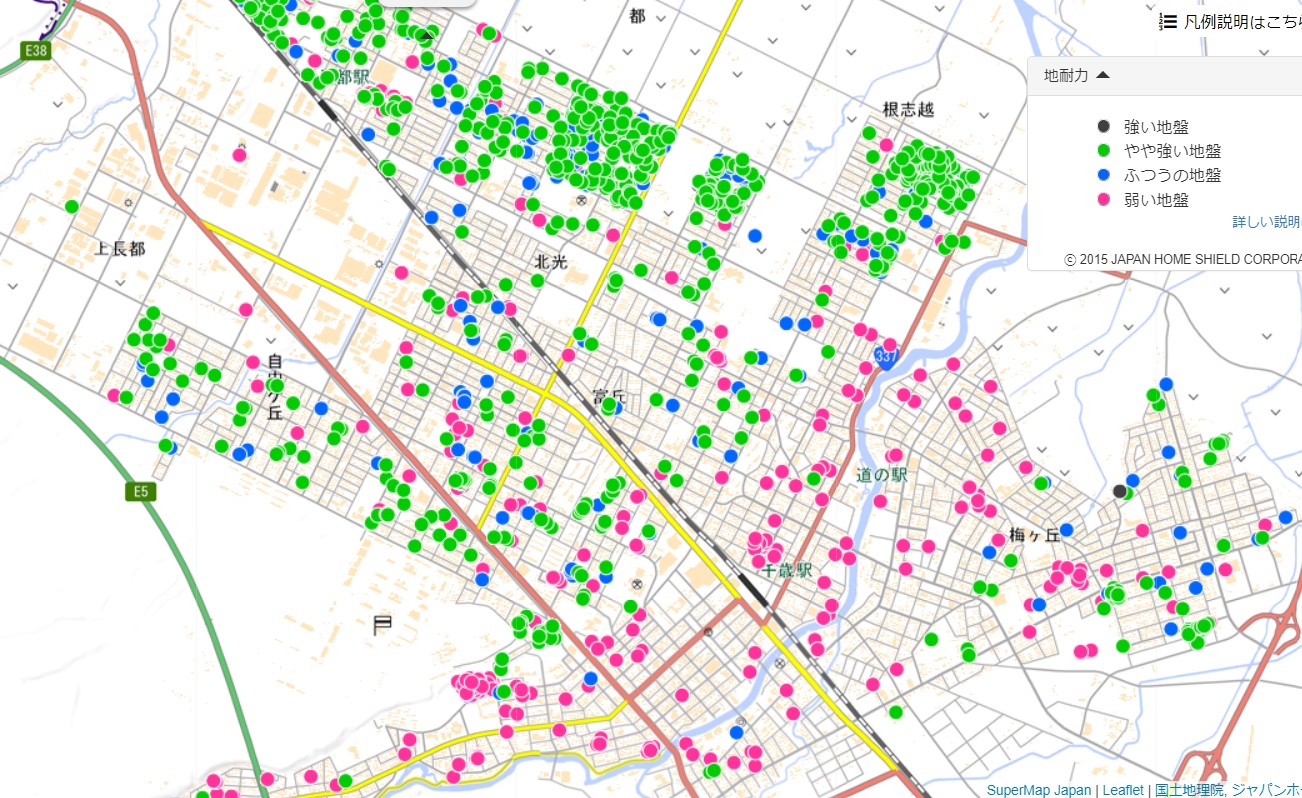The image size is (1302, 798).
Task: Open the Leaflet attribution link
Action: pos(1122,790)
